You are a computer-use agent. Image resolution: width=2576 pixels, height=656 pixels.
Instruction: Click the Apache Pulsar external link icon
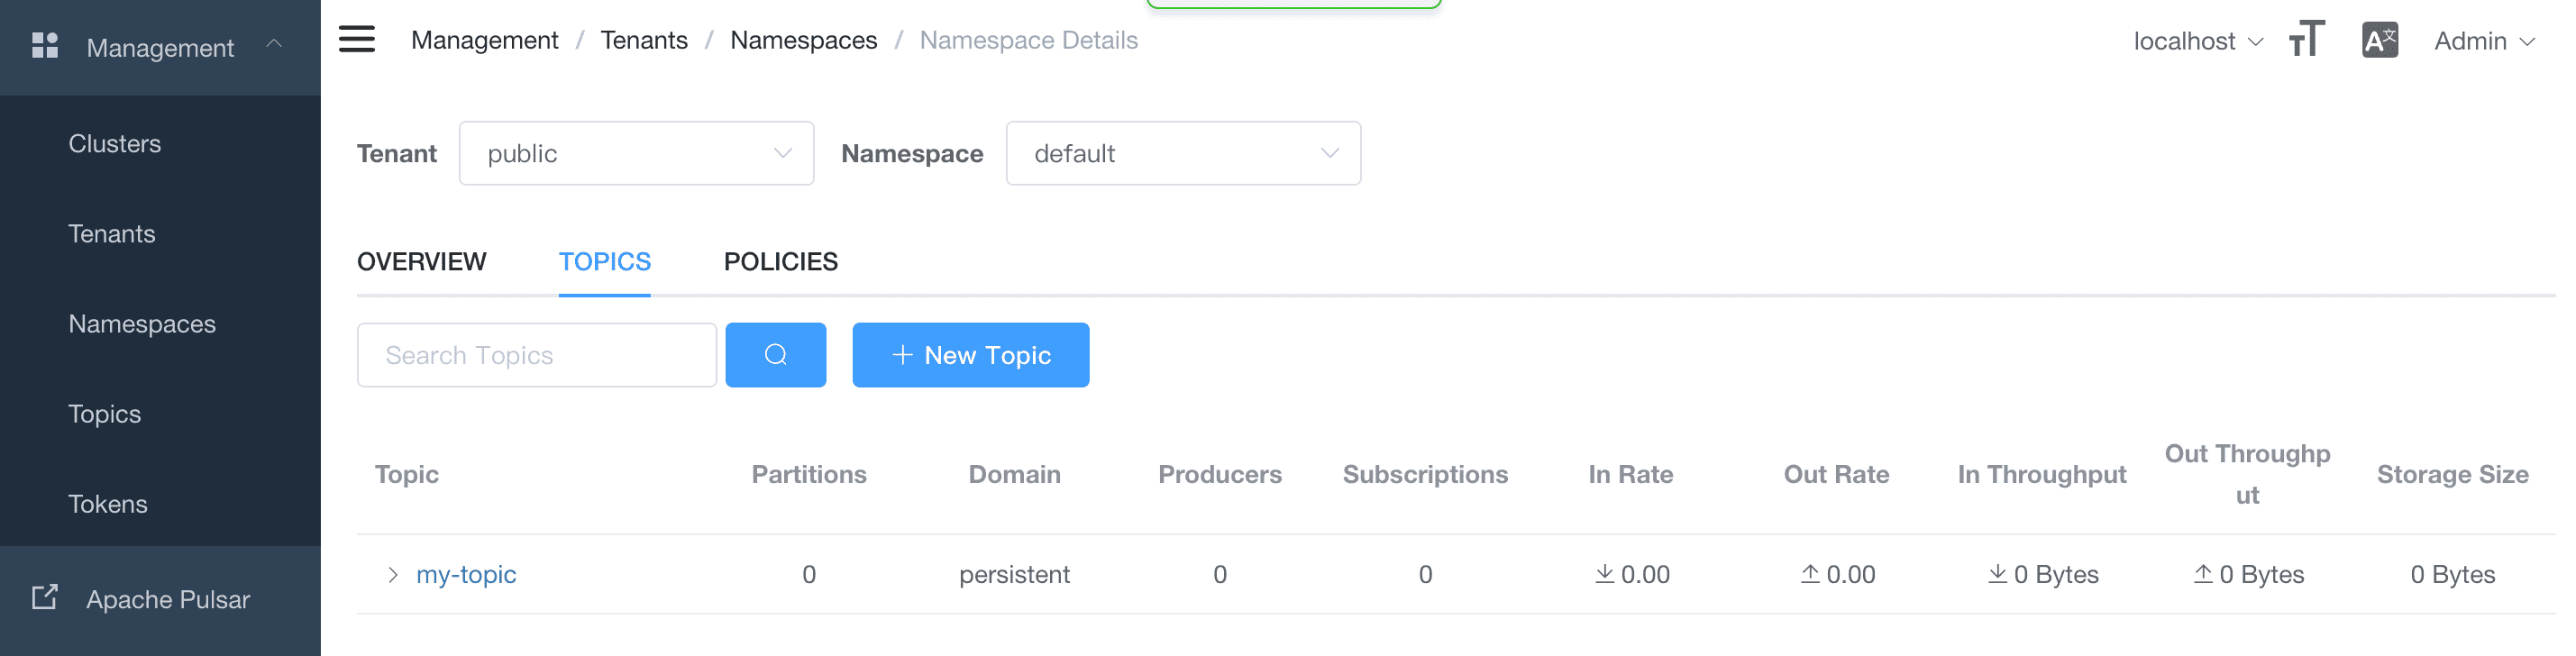click(x=45, y=598)
